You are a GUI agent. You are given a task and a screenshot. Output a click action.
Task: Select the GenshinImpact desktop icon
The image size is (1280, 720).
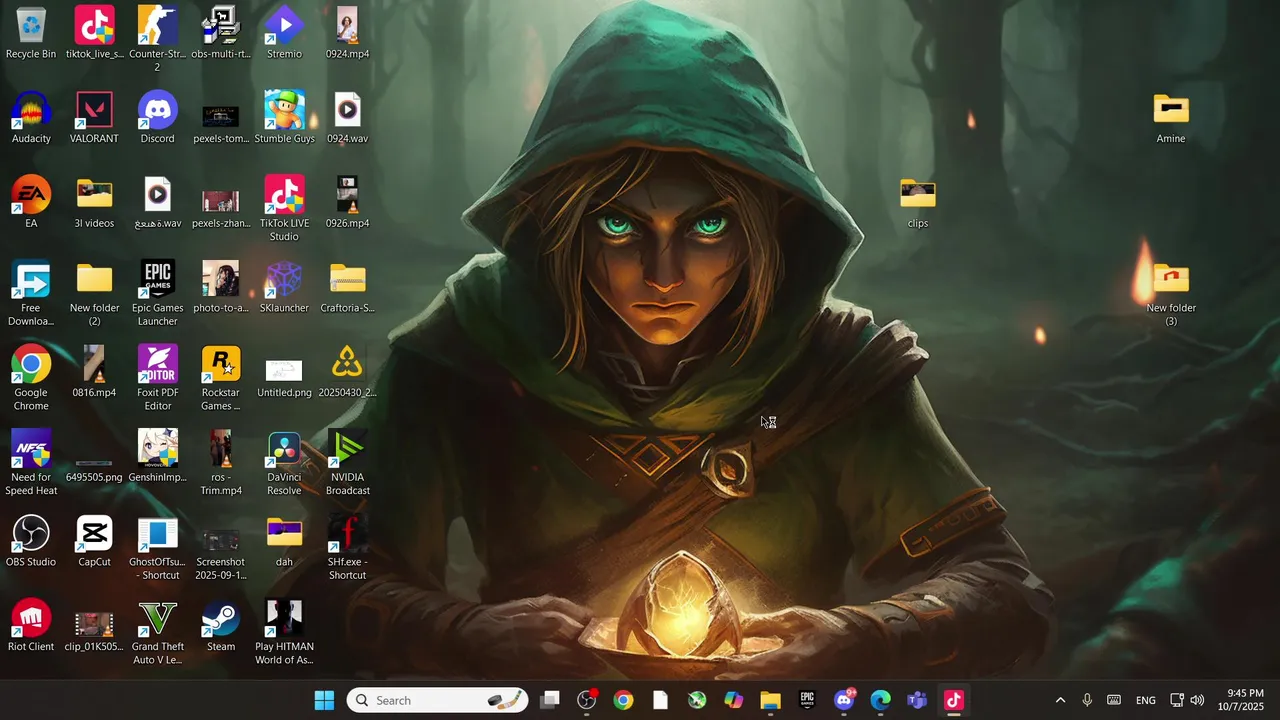[x=157, y=456]
